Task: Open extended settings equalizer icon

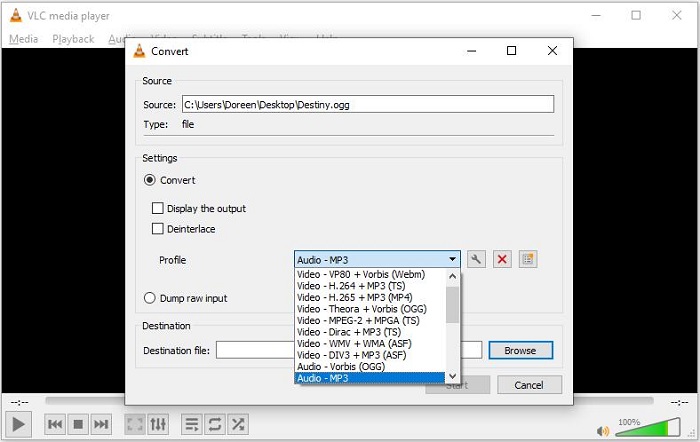Action: coord(158,425)
